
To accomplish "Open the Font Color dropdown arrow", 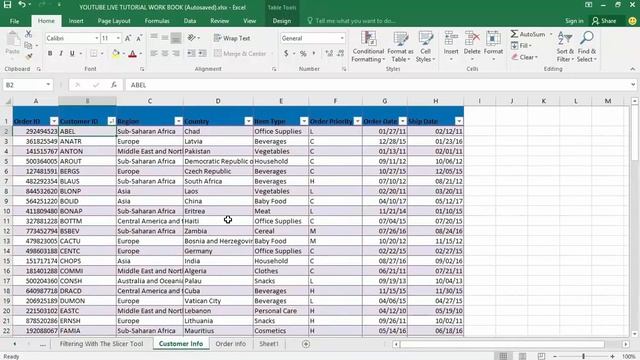I will (x=141, y=54).
